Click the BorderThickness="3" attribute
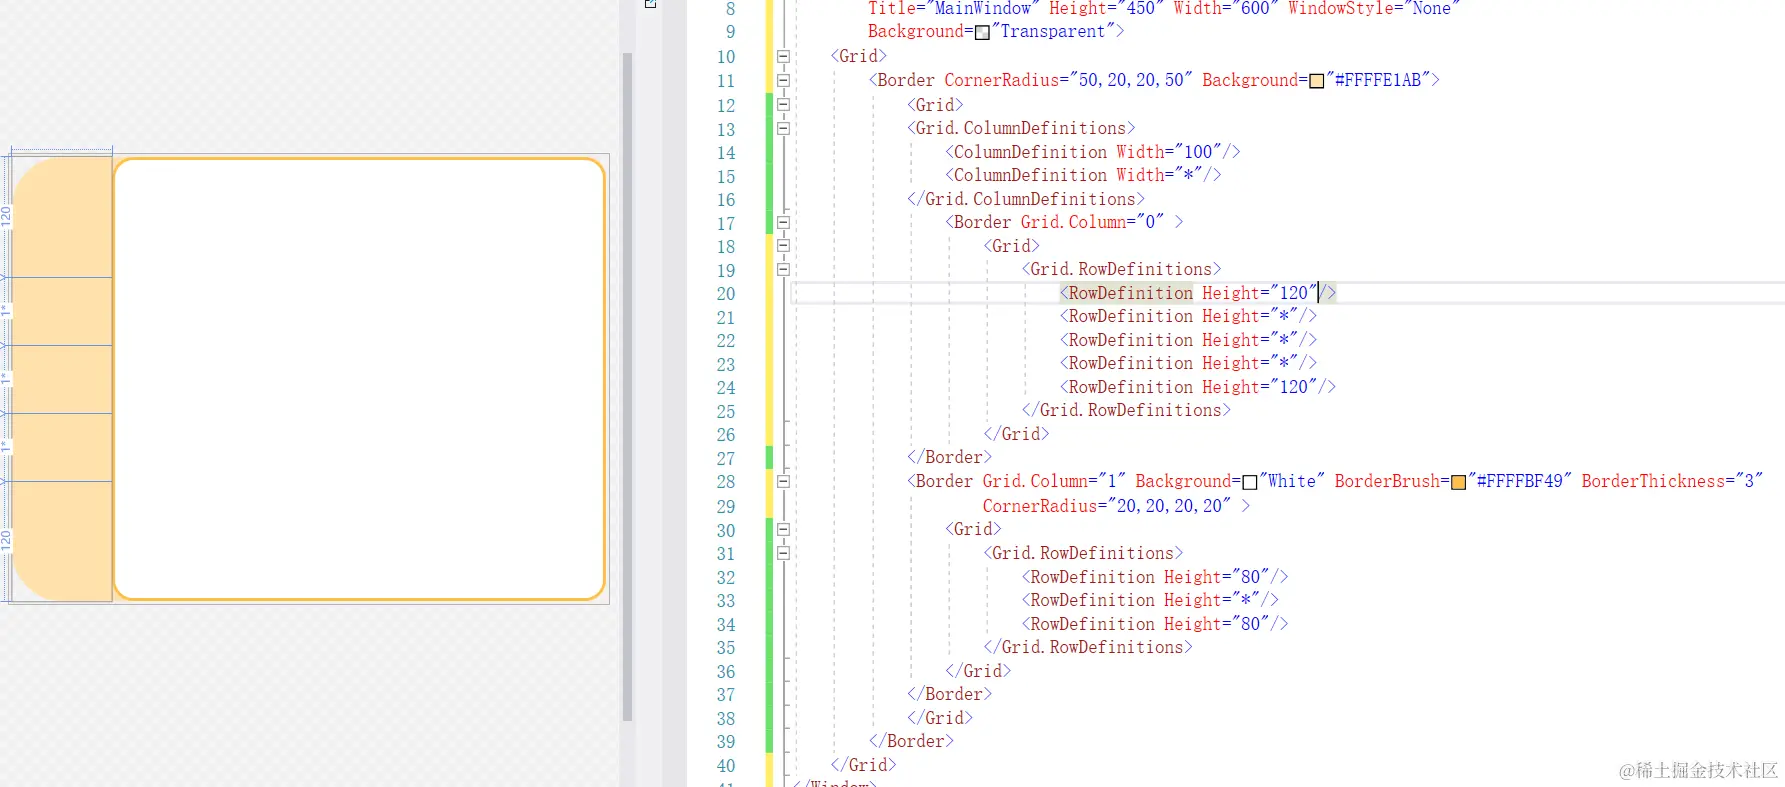 coord(1672,481)
